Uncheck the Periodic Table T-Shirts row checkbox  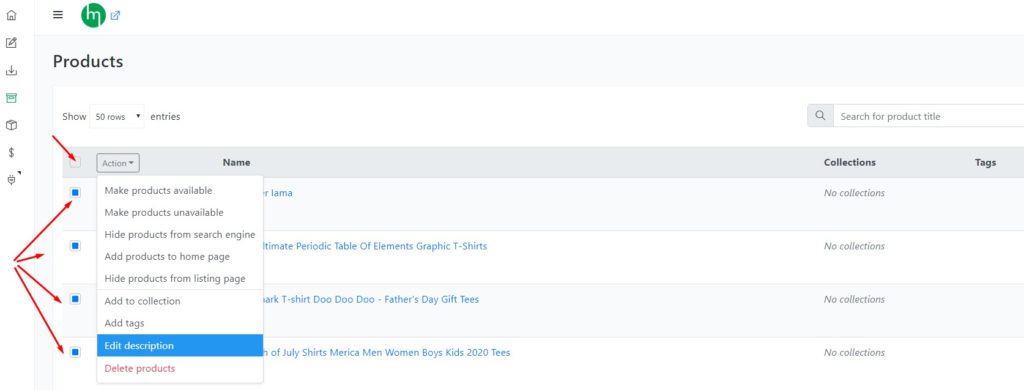[75, 246]
